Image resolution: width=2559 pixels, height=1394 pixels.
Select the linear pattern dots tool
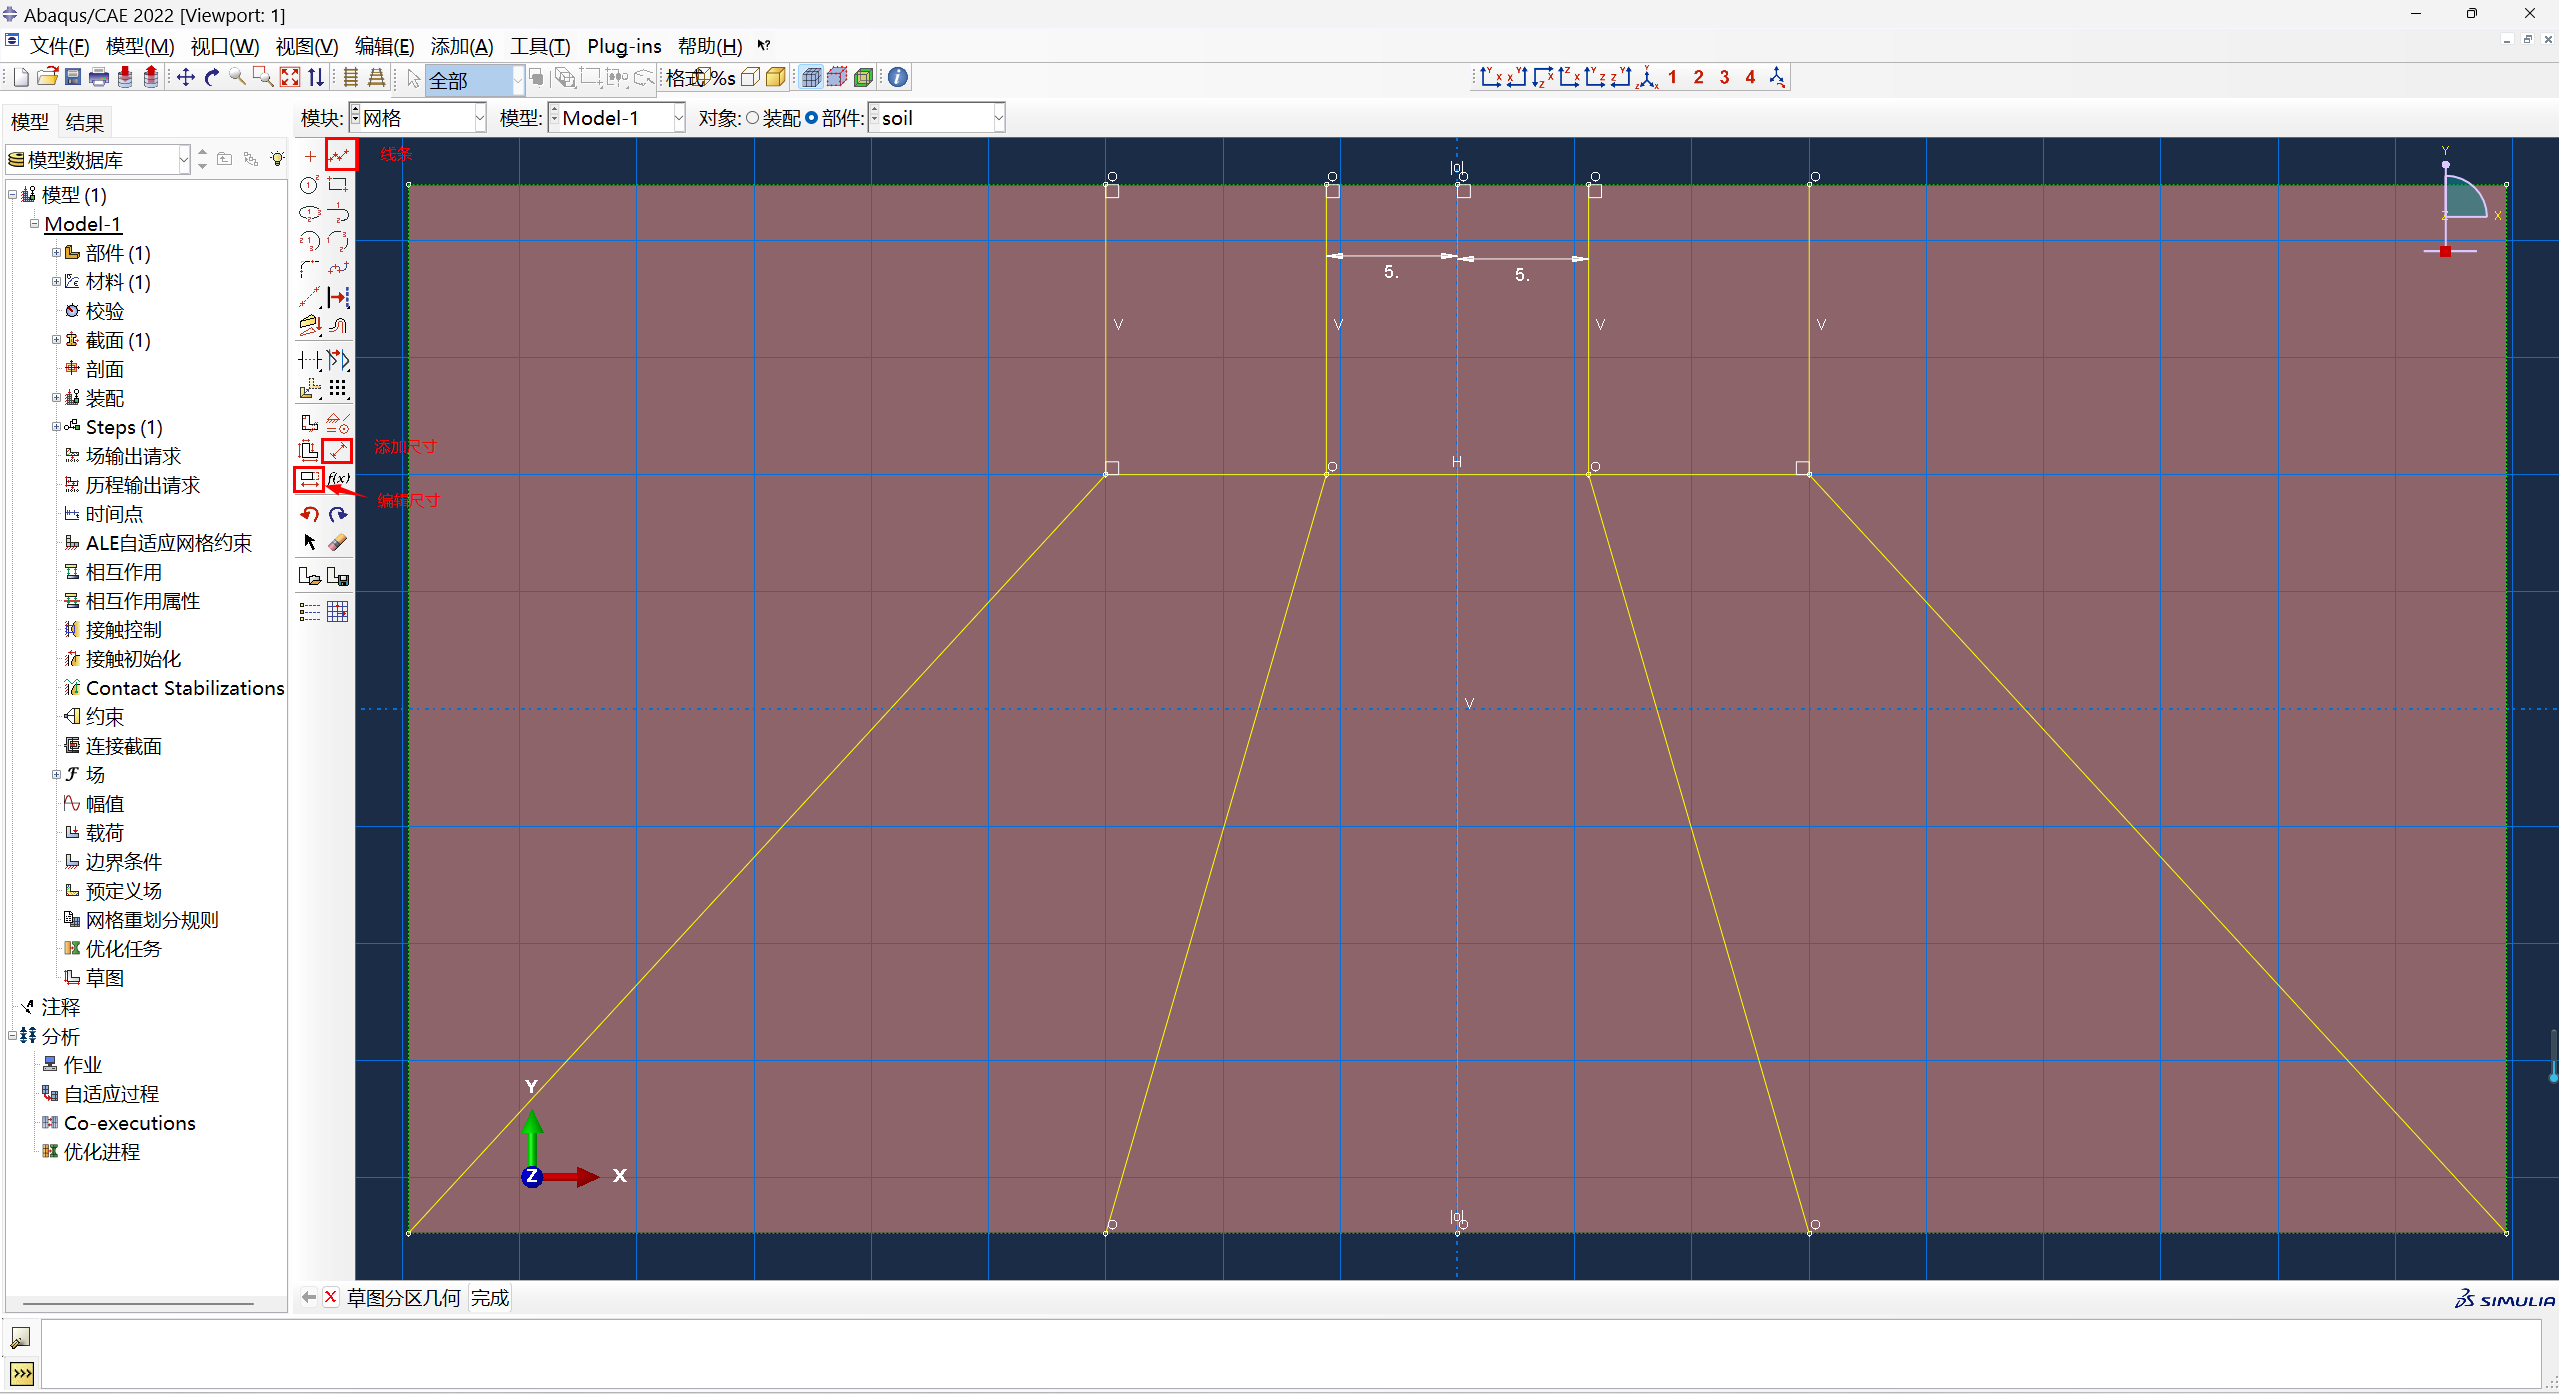point(338,388)
